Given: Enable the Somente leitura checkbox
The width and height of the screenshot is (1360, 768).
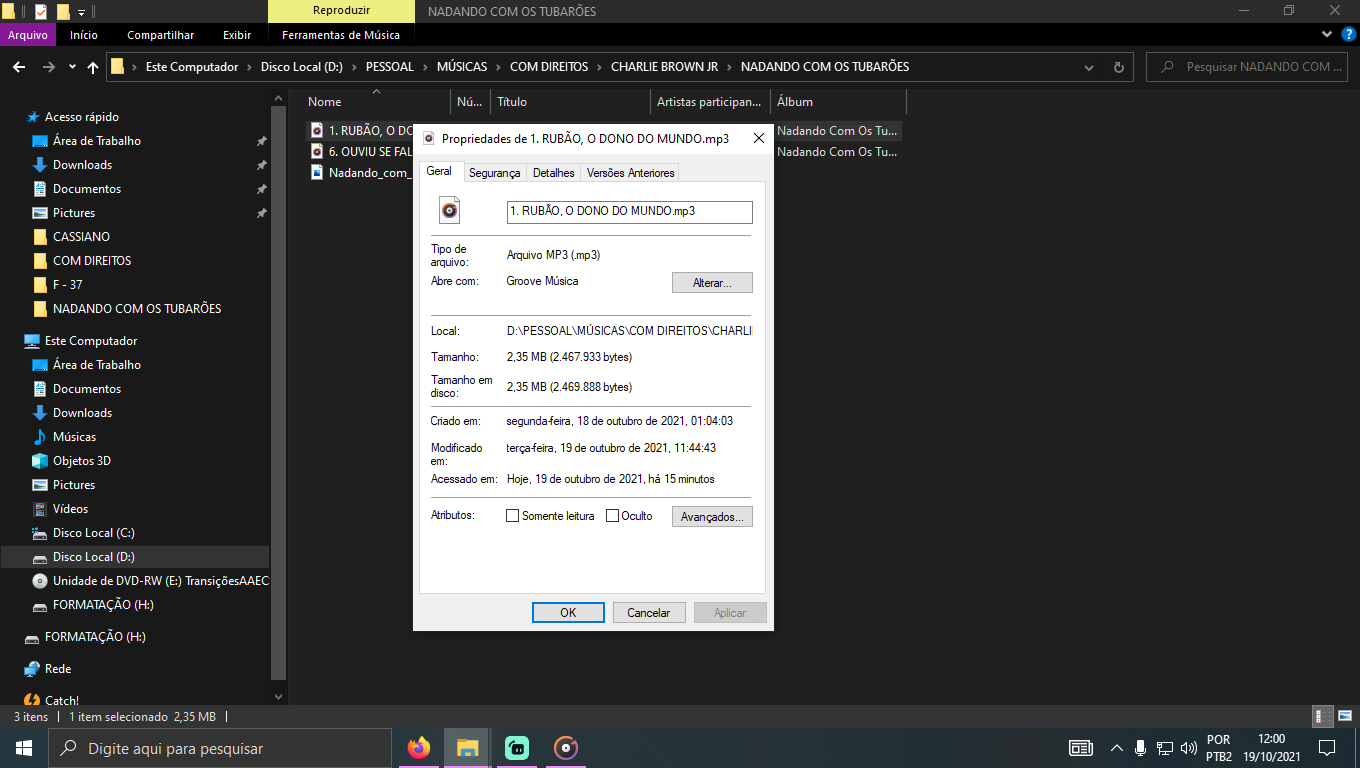Looking at the screenshot, I should coord(513,516).
